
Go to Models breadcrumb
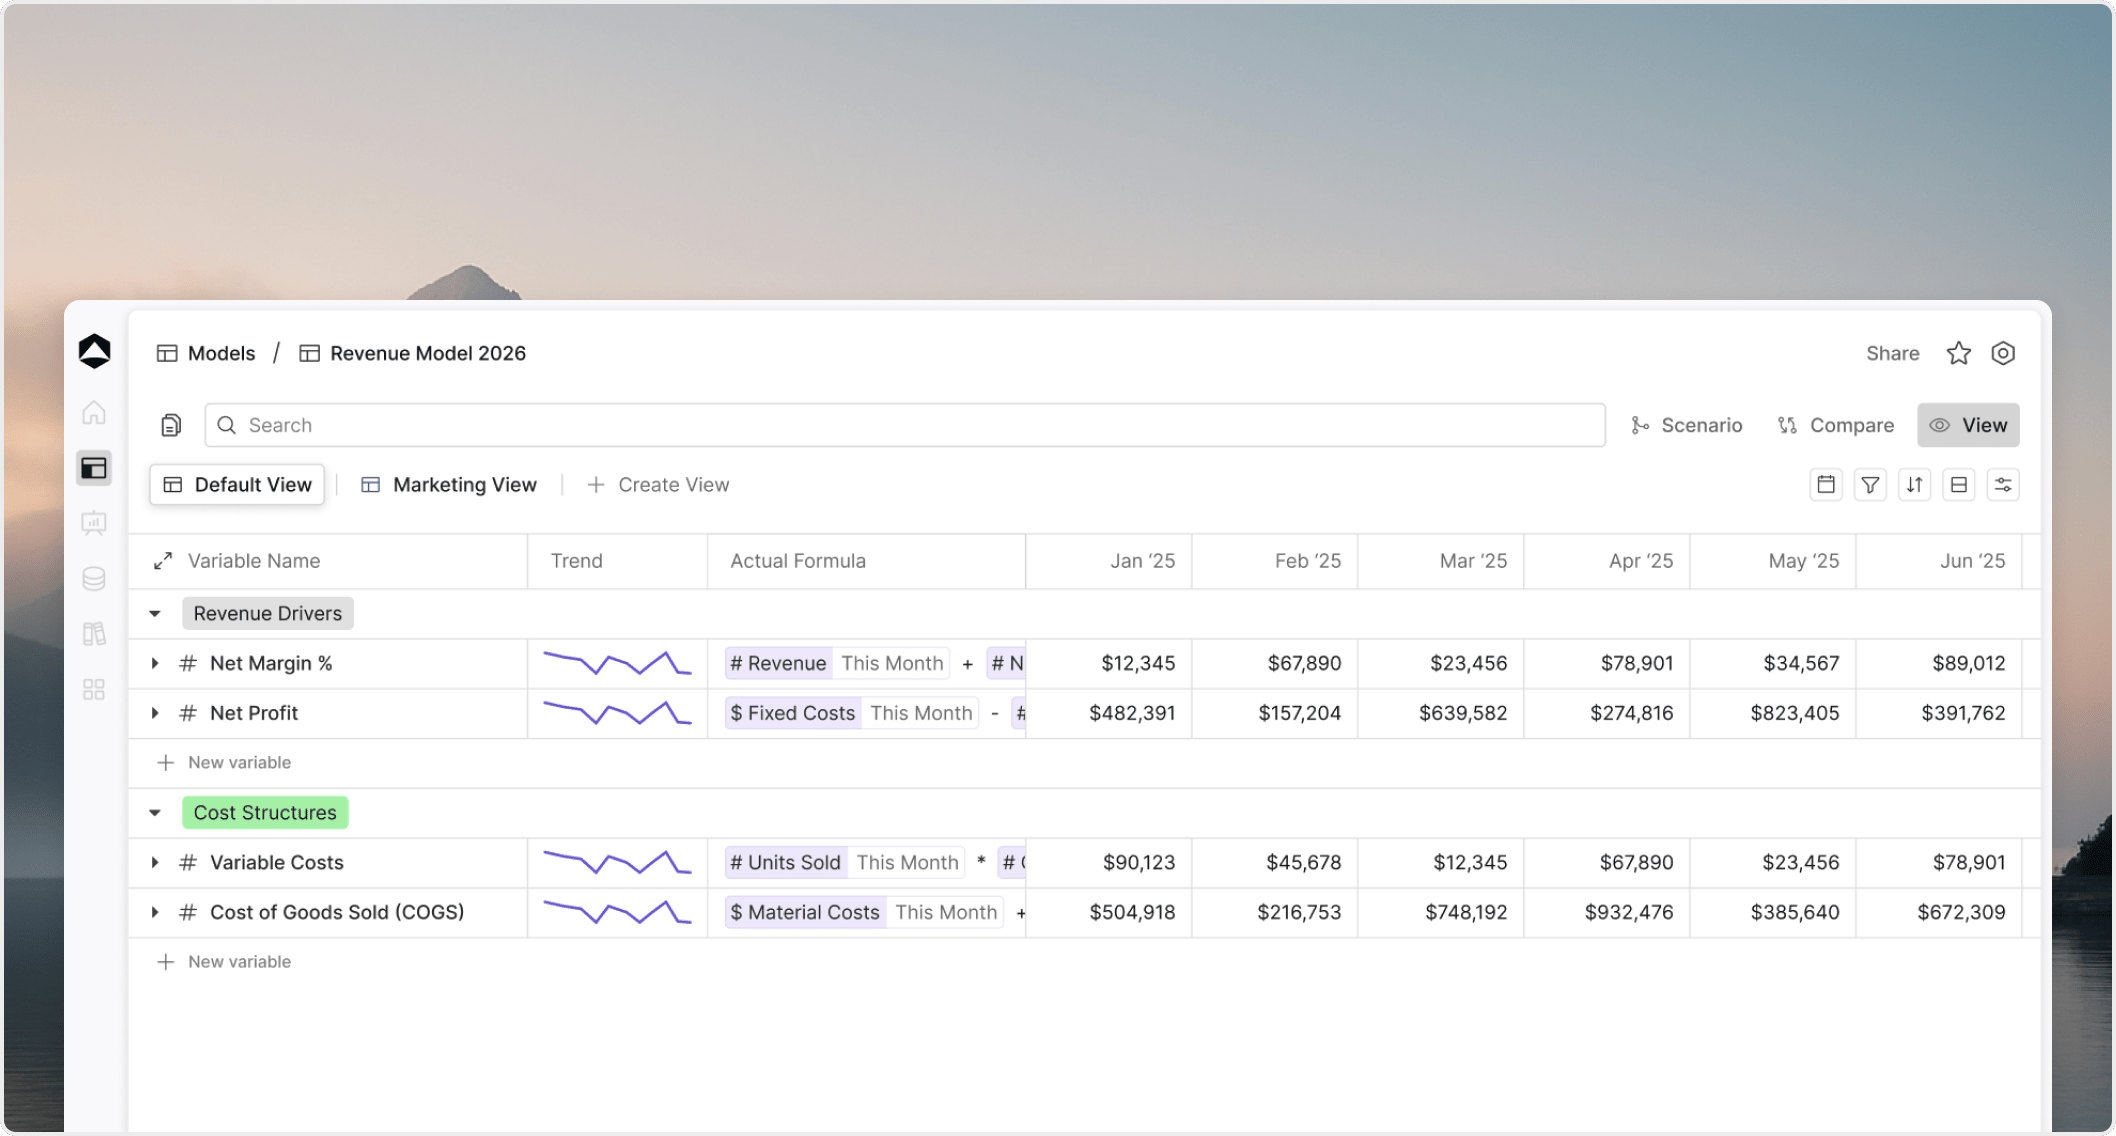[206, 353]
